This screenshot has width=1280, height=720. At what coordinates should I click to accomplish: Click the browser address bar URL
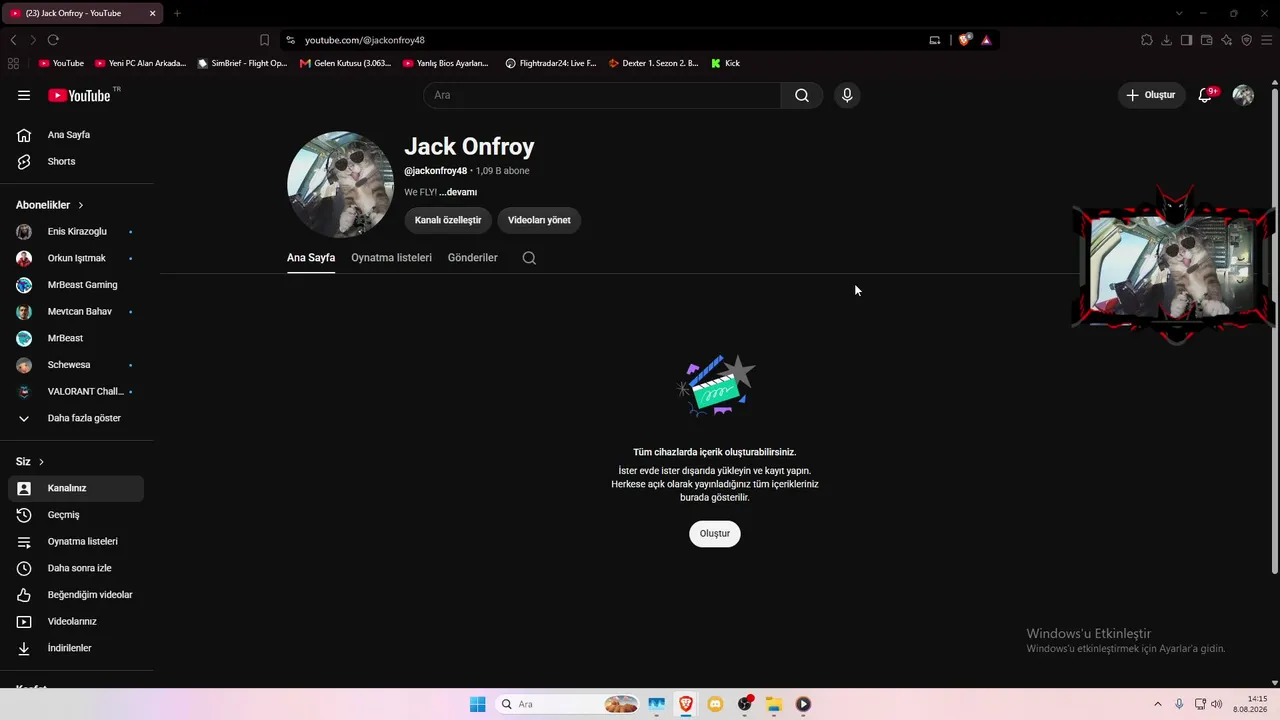click(x=365, y=40)
